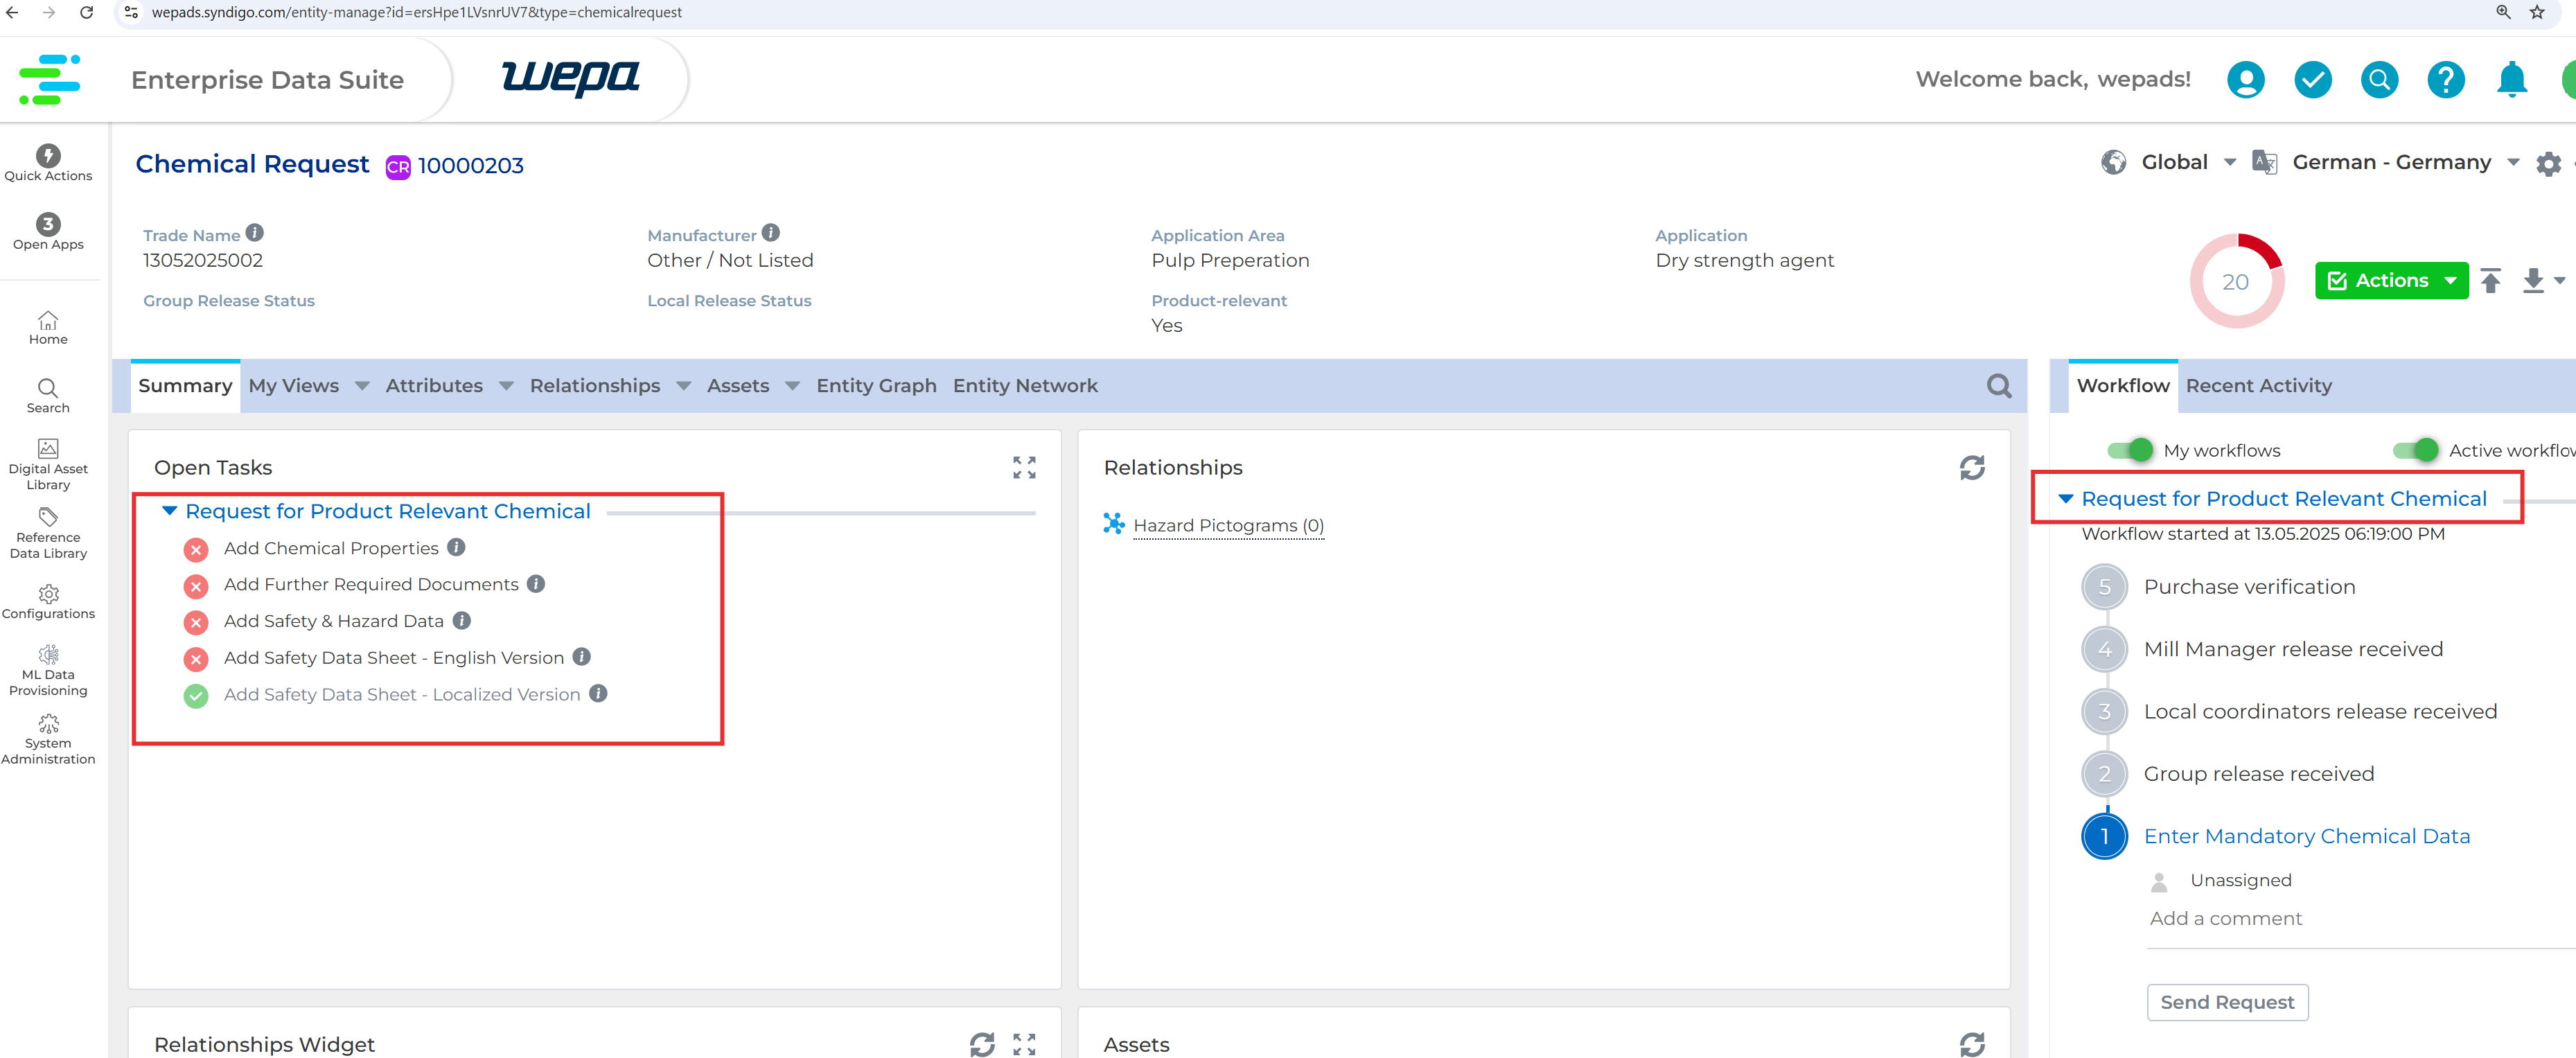This screenshot has height=1058, width=2576.
Task: Collapse Request for Product Relevant Chemical workflow
Action: [2066, 498]
